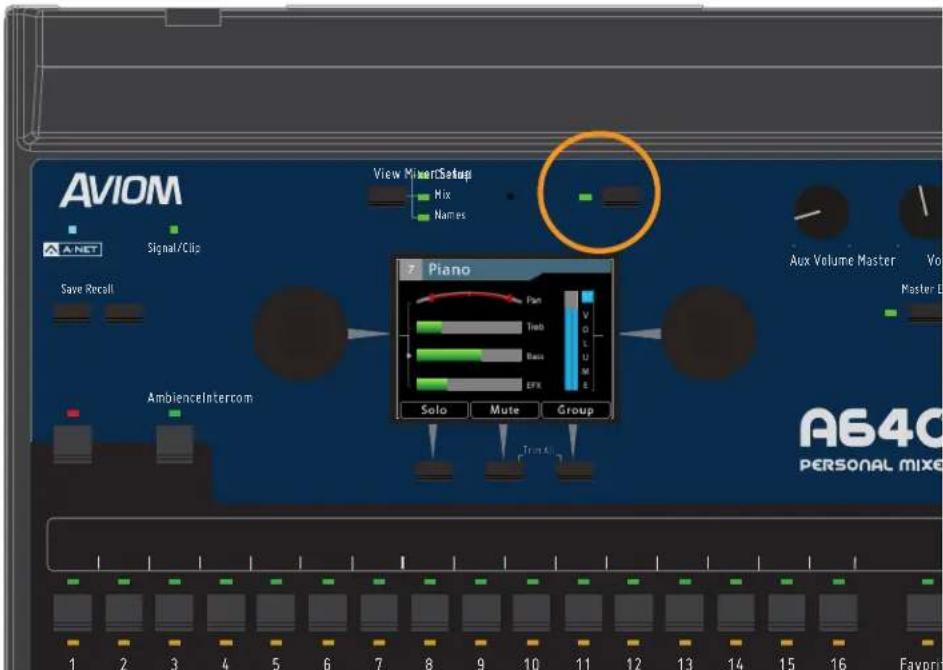The height and width of the screenshot is (670, 943).
Task: Select channel 11 button
Action: tap(583, 613)
